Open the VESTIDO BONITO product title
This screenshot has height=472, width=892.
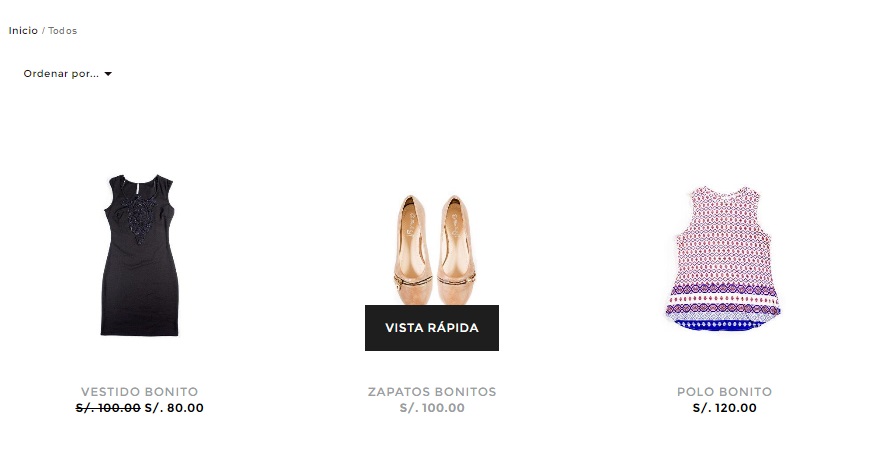[139, 392]
